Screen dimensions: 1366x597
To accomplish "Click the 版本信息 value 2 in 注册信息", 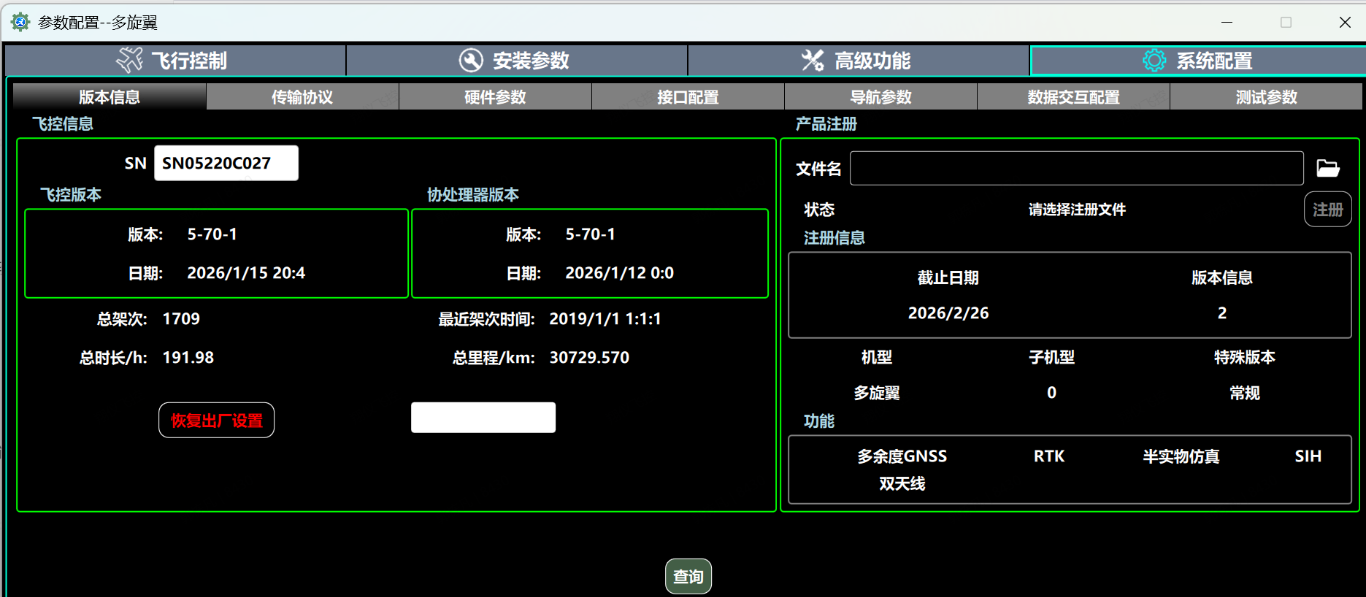I will click(1222, 313).
